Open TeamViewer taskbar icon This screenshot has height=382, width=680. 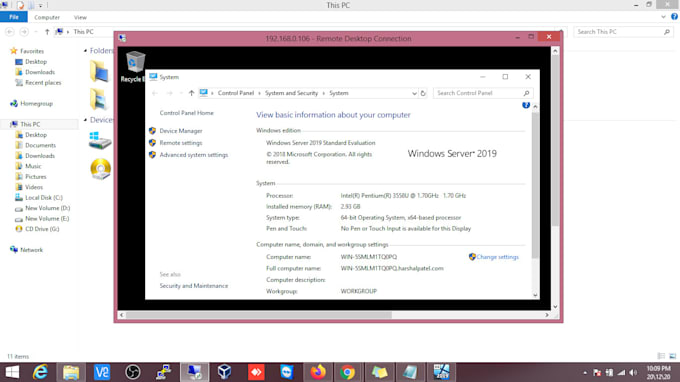point(287,372)
